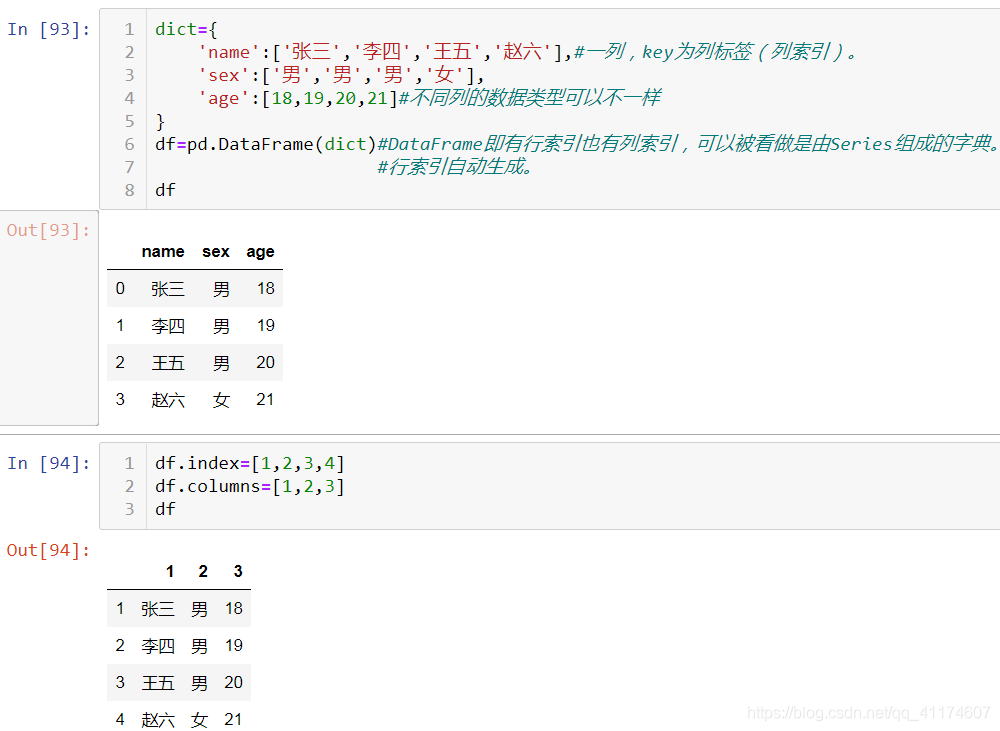Click the 'sex' list line in cell 93
Screen dimensions: 1000x731
pos(341,75)
